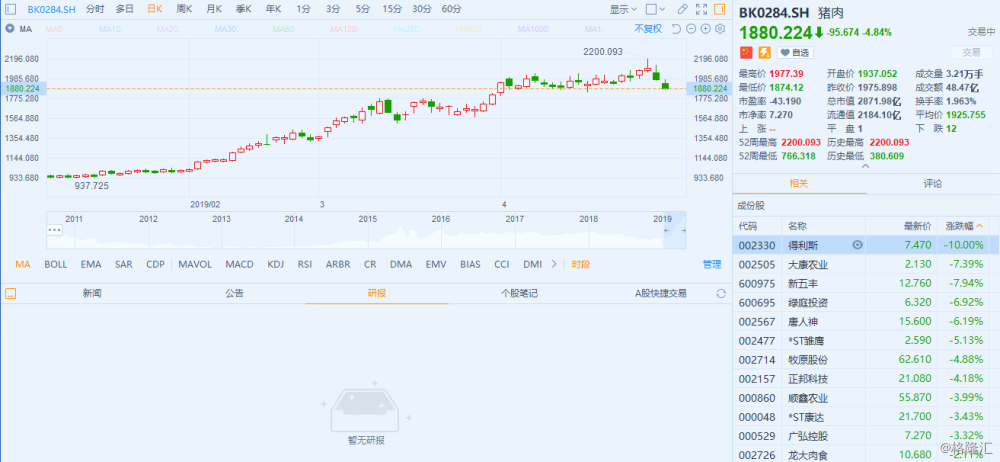Zoom in the chart with plus icon
1000x462 pixels.
coord(706,29)
